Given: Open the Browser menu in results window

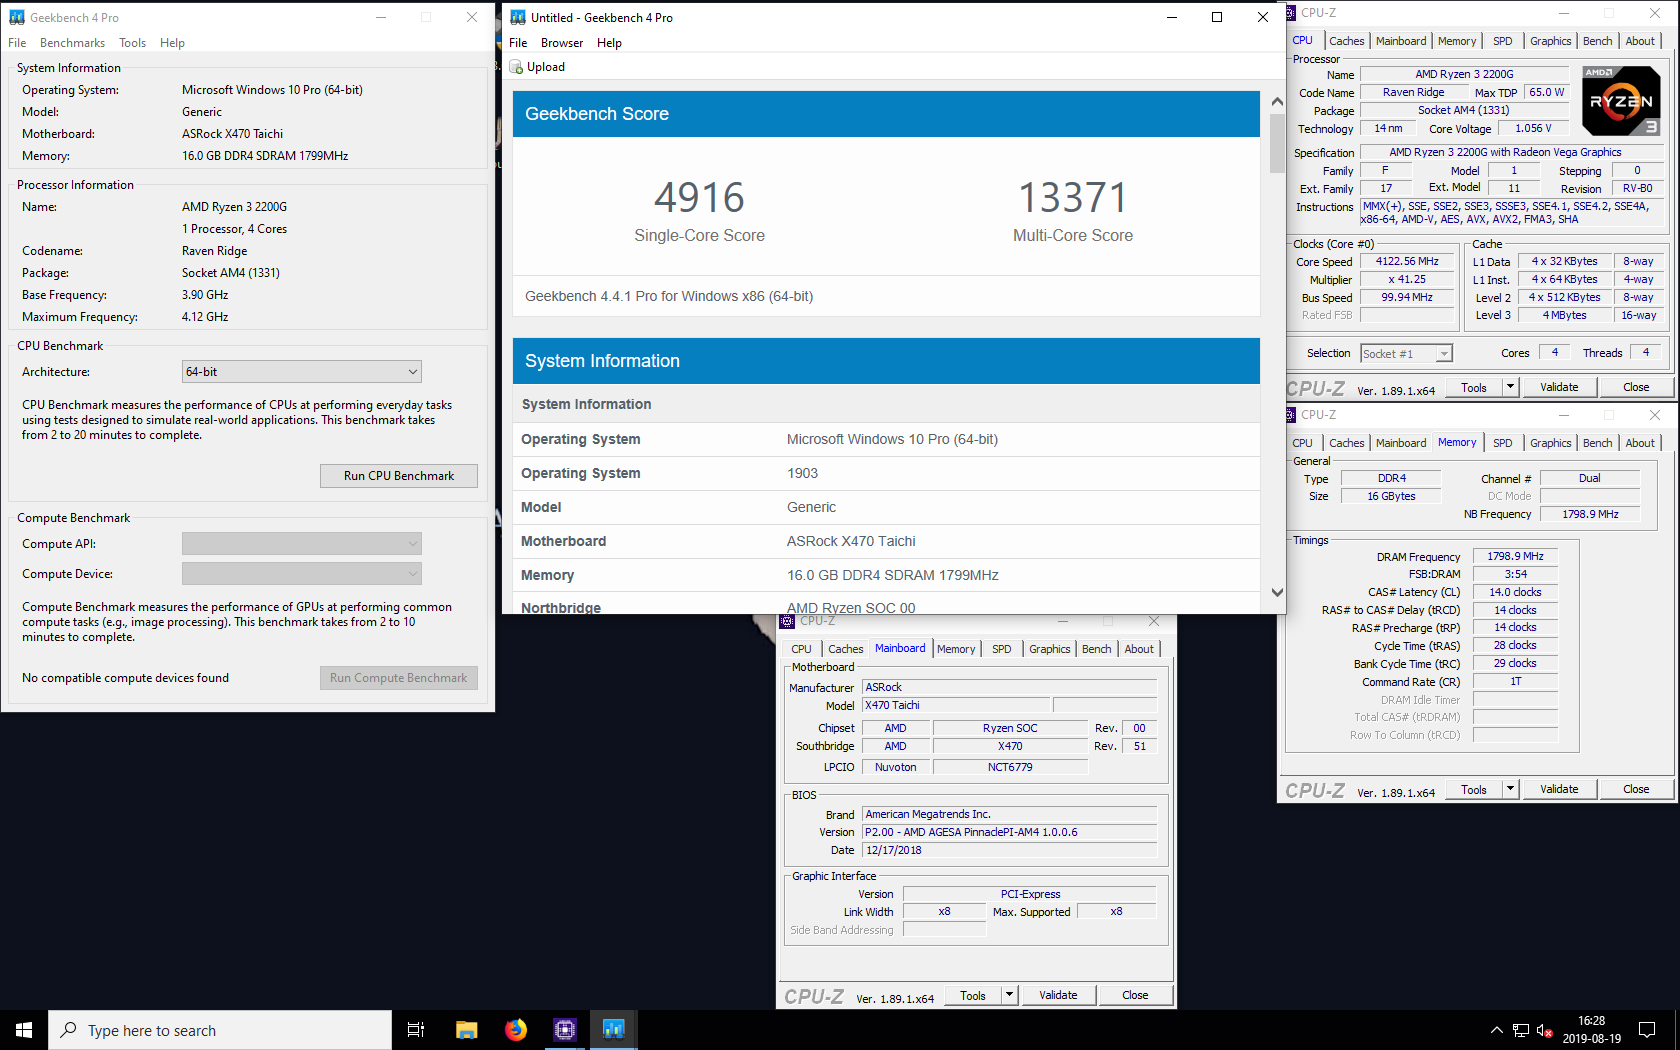Looking at the screenshot, I should (562, 43).
